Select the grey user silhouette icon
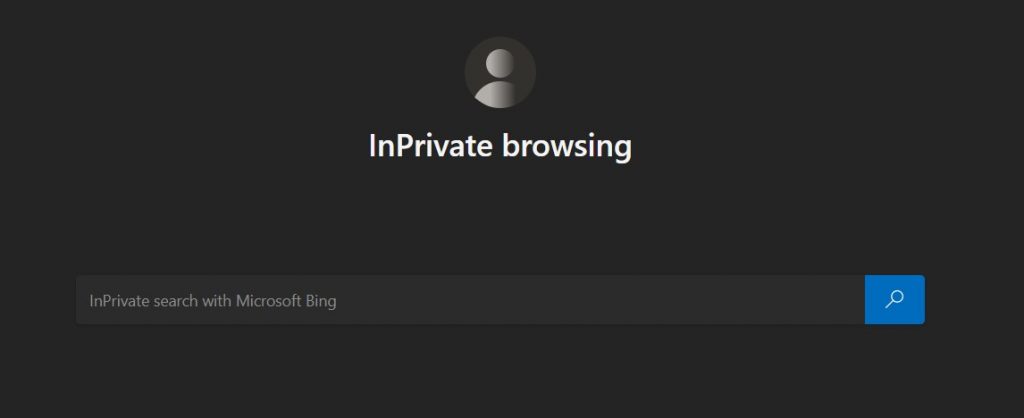Screen dimensions: 1024x418 (x=500, y=73)
